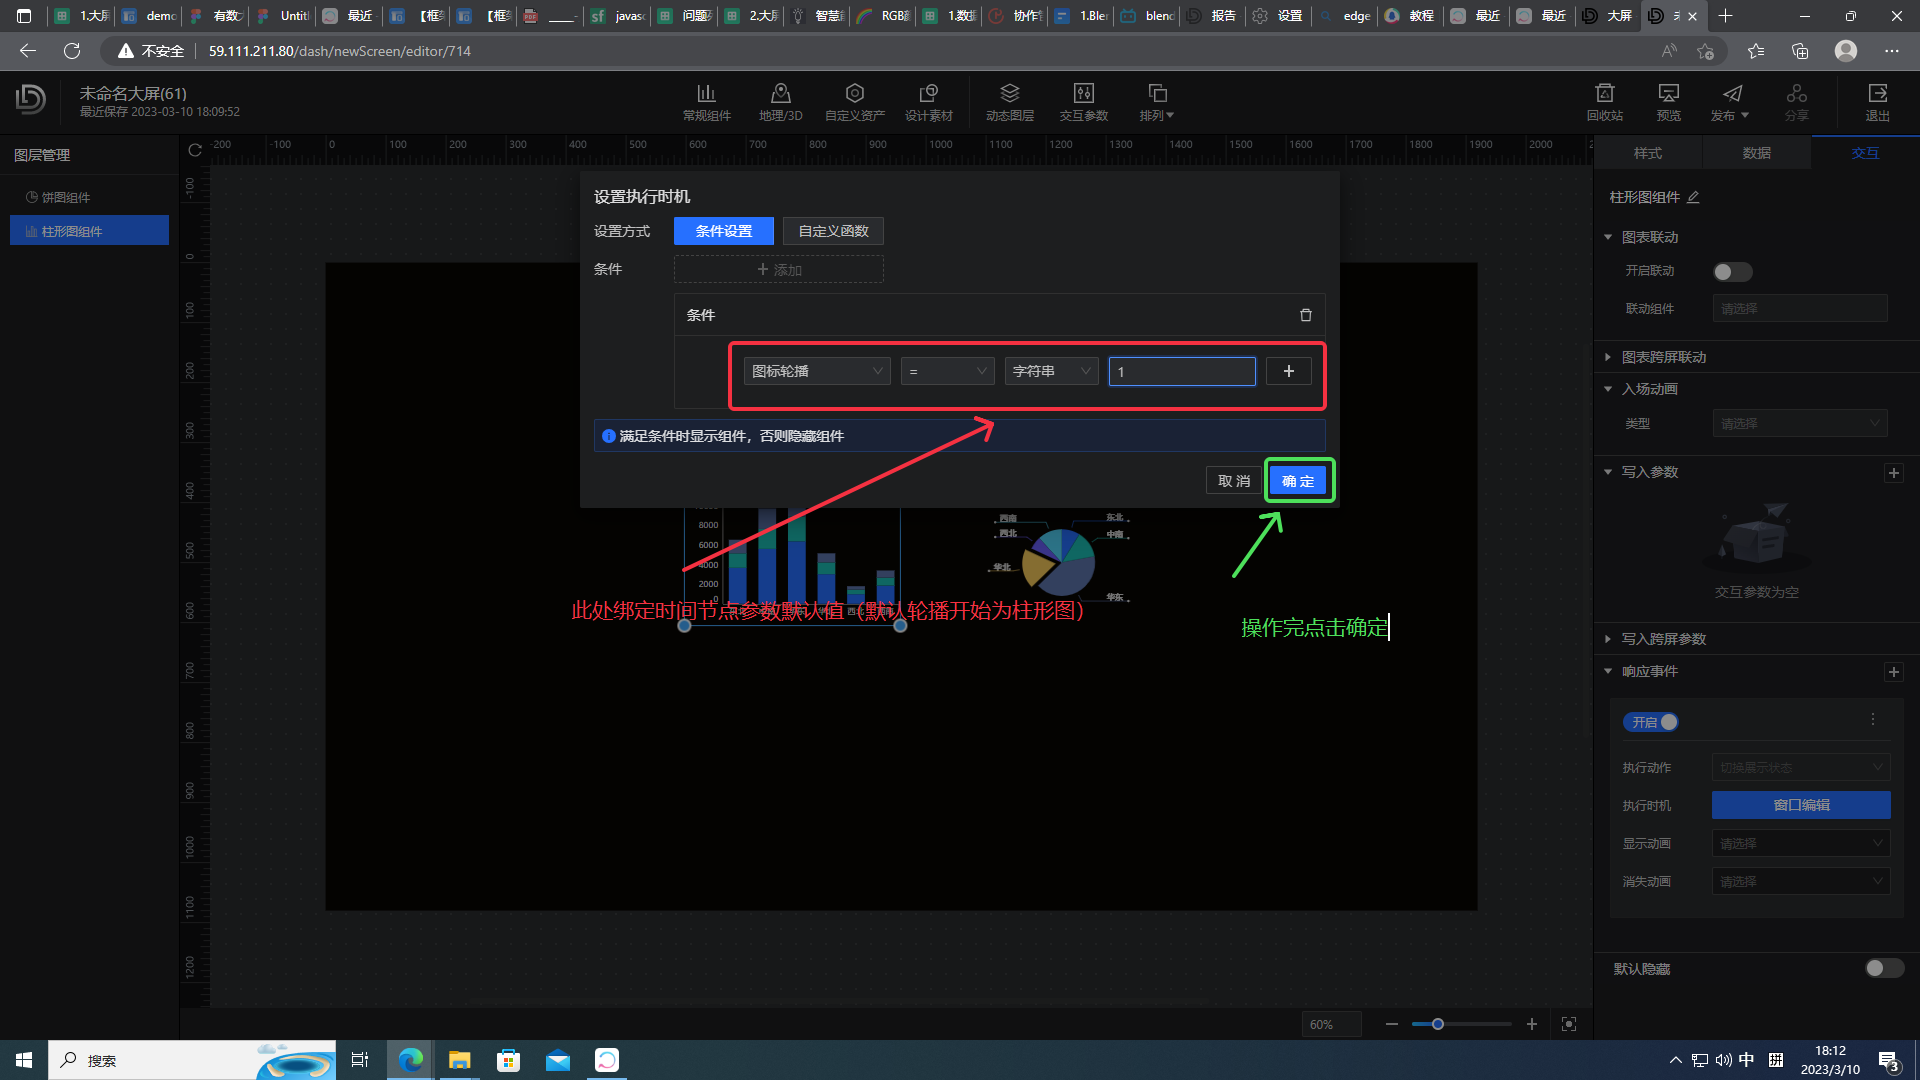Add a 写入参数 entry with plus
This screenshot has height=1080, width=1920.
point(1893,473)
